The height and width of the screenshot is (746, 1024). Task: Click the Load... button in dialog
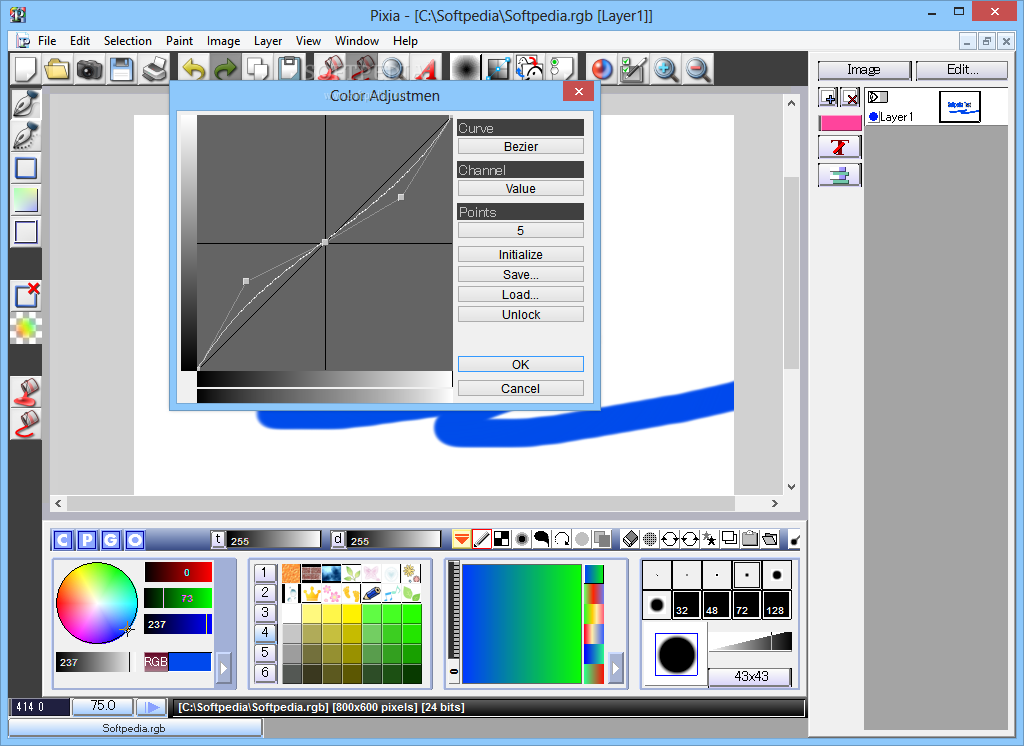520,295
